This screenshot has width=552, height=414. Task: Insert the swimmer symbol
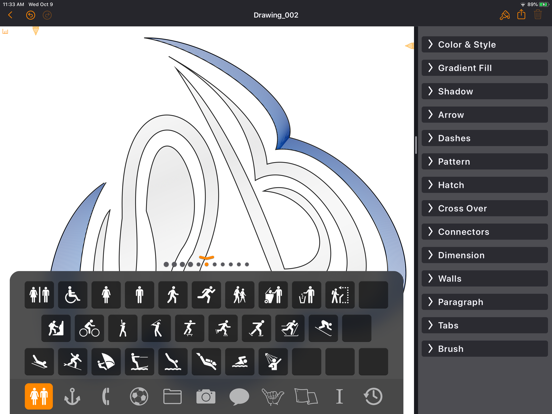(x=240, y=362)
